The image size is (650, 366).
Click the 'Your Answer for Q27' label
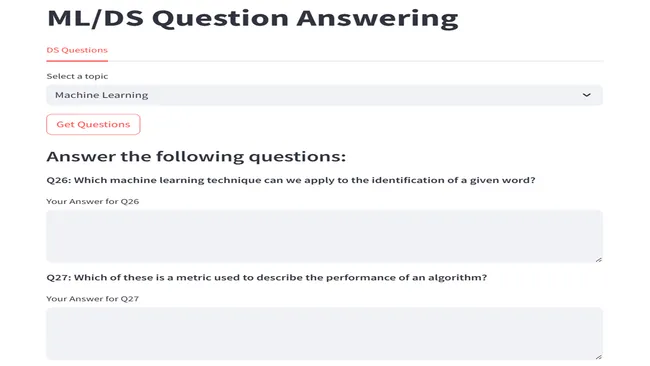coord(92,299)
